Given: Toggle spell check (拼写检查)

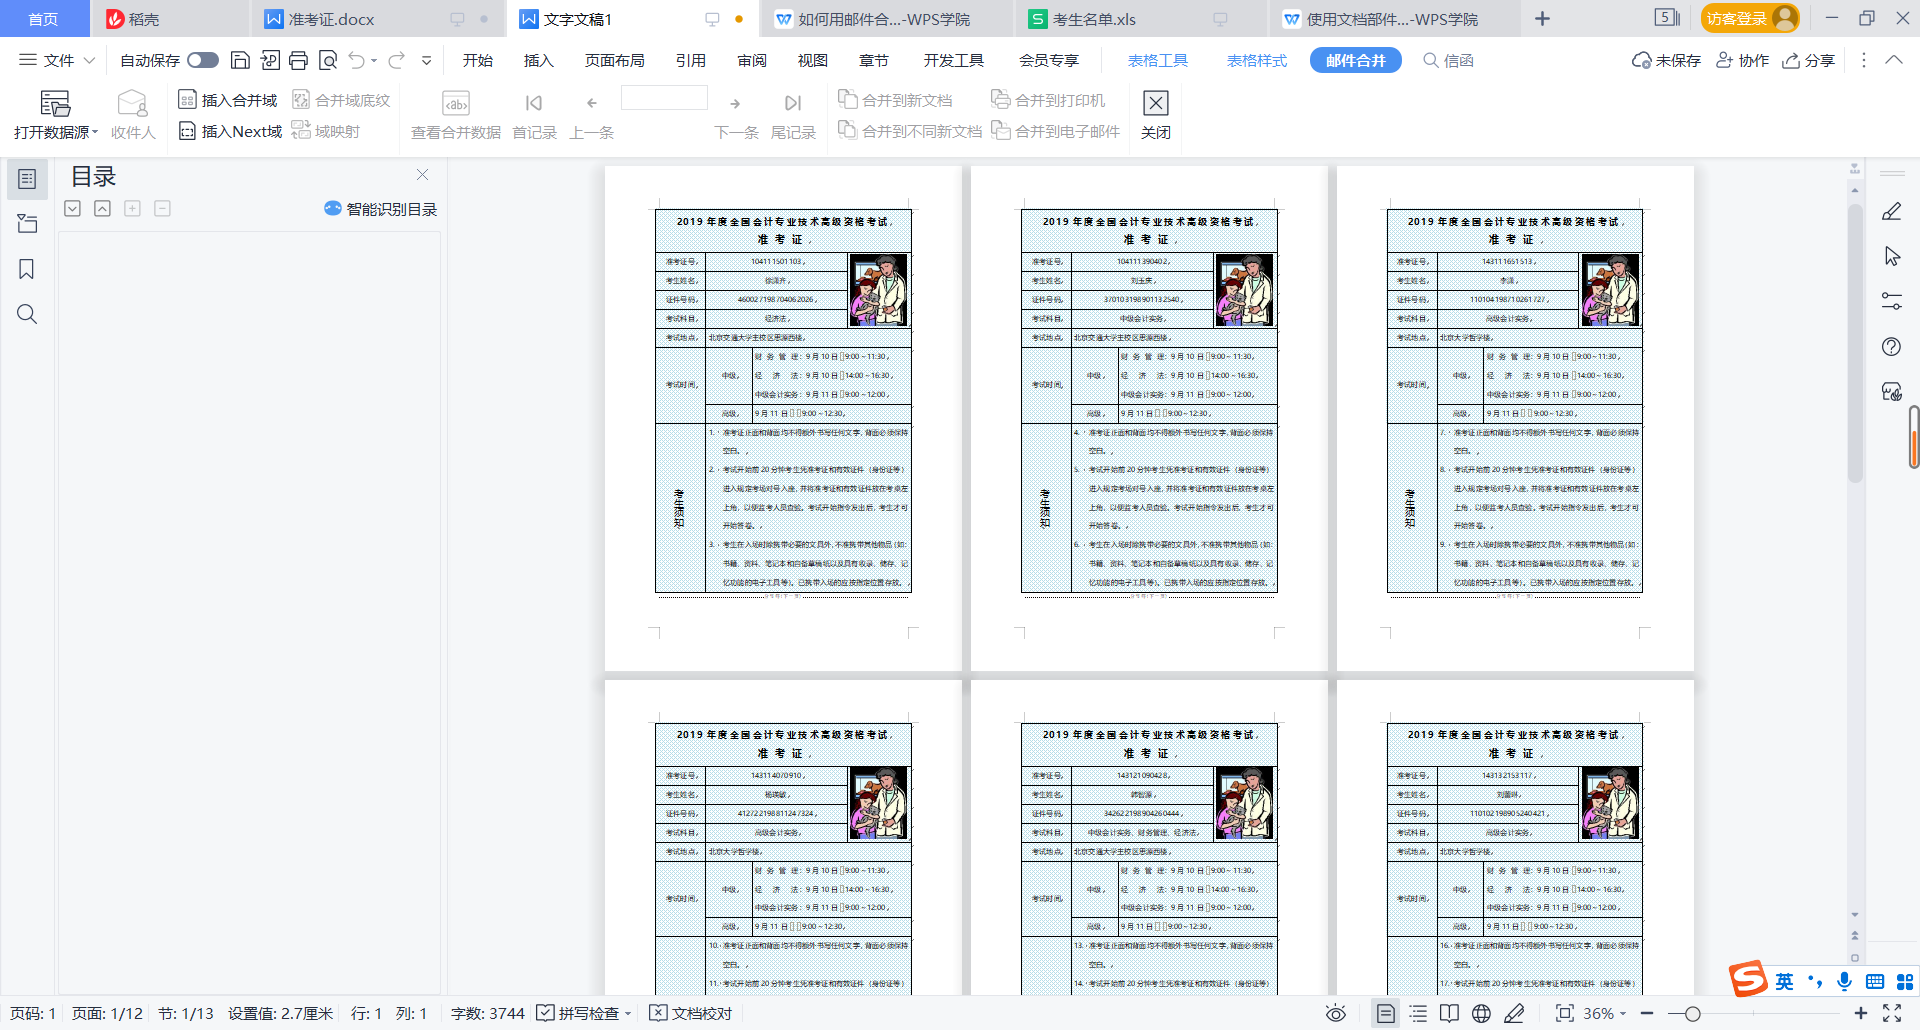Looking at the screenshot, I should [x=584, y=1013].
